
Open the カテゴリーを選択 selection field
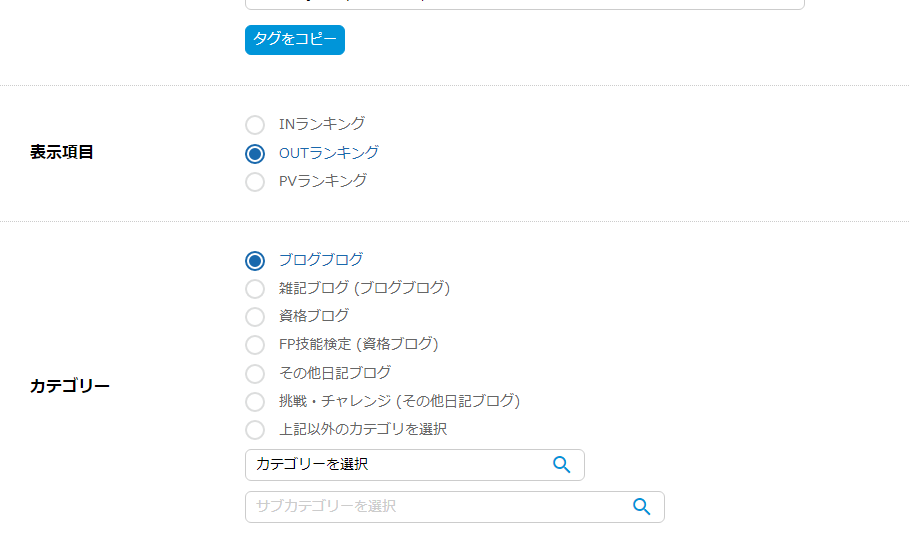click(x=414, y=465)
